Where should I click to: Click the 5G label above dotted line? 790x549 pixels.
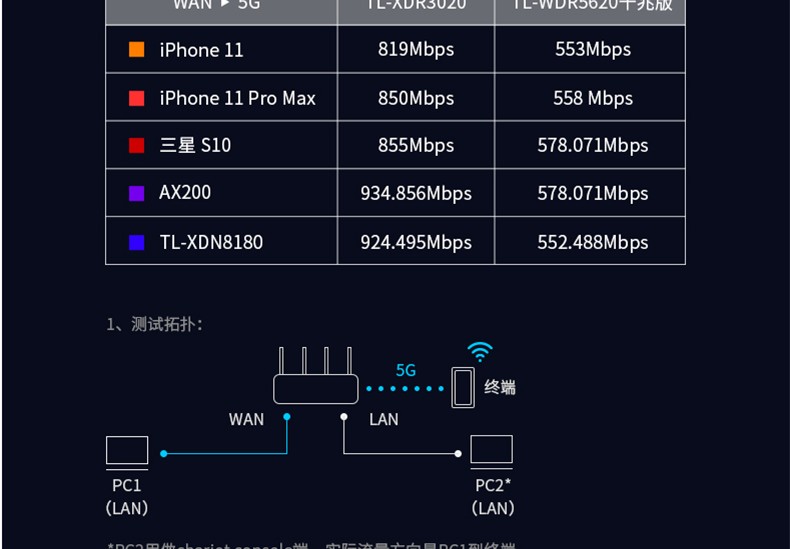[x=406, y=371]
